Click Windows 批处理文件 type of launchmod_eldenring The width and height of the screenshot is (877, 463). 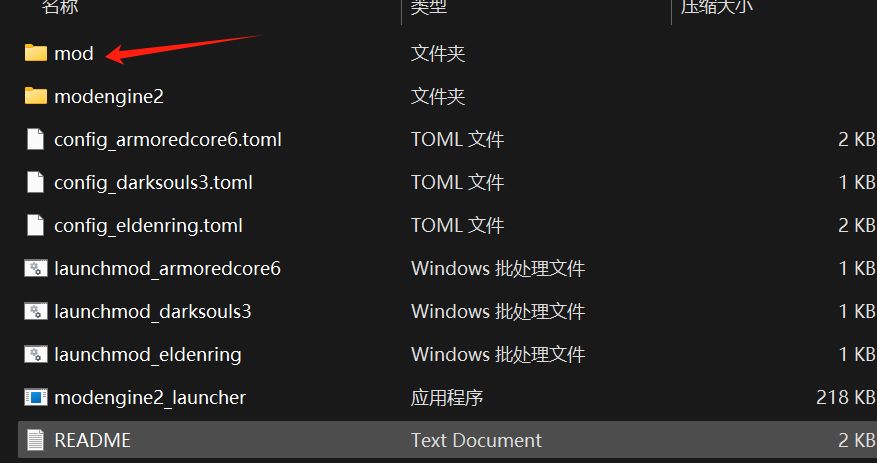[x=498, y=355]
